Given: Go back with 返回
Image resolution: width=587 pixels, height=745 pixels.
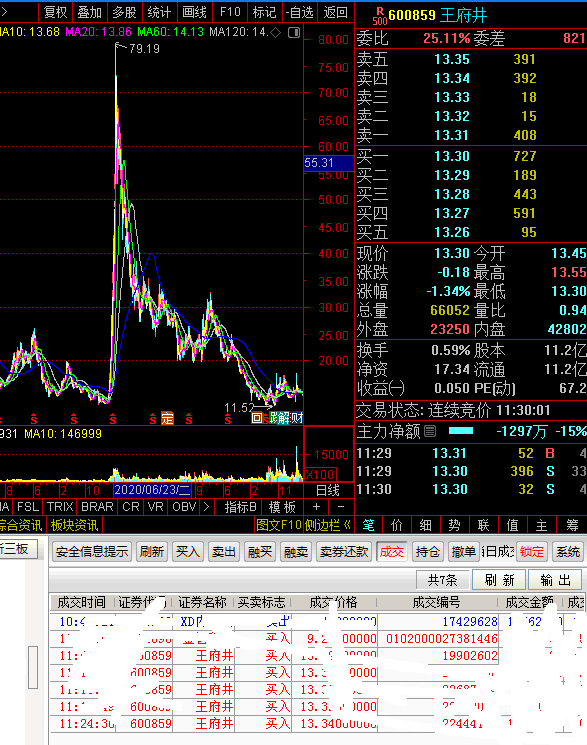Looking at the screenshot, I should click(336, 12).
